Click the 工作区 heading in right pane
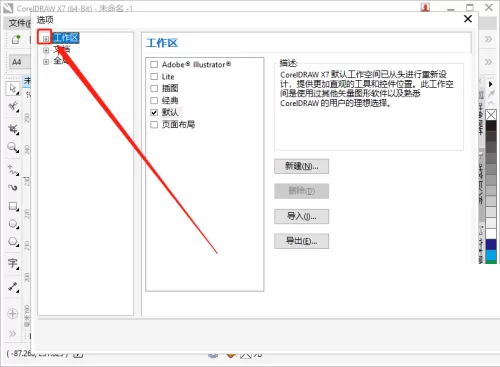This screenshot has width=500, height=367. [x=162, y=43]
